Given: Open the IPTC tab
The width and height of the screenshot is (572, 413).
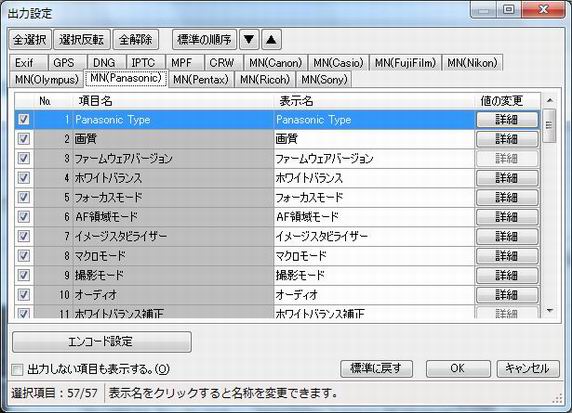Looking at the screenshot, I should pos(146,63).
